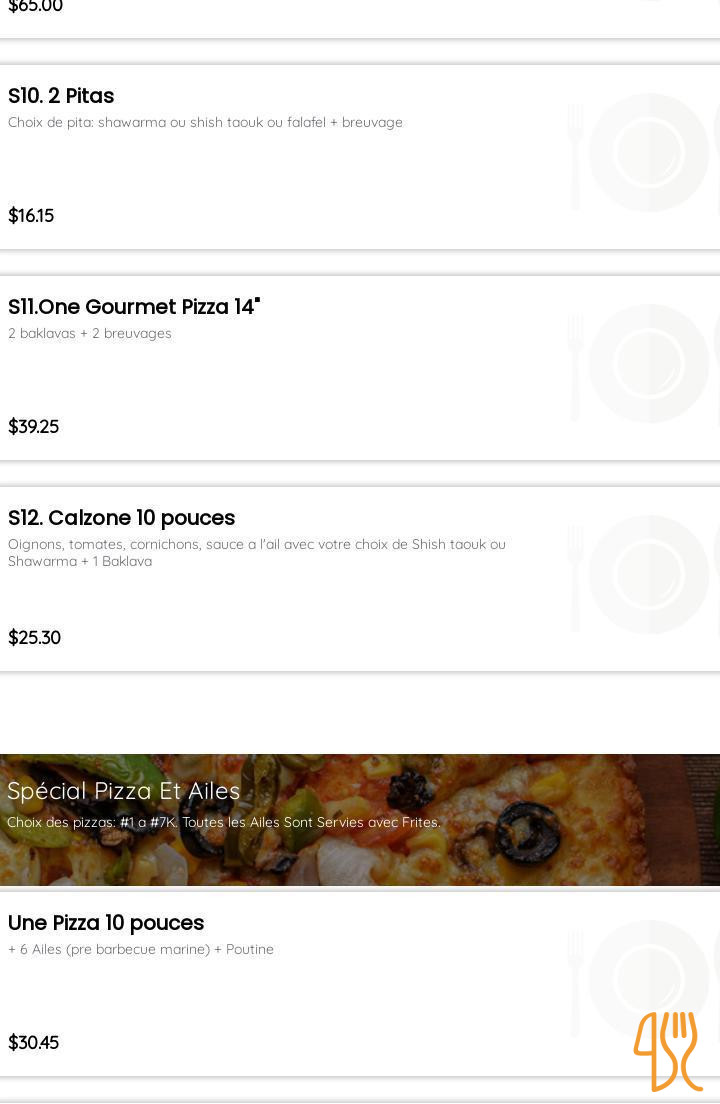
Task: Click the "Choix de pita" description text
Action: [x=205, y=123]
